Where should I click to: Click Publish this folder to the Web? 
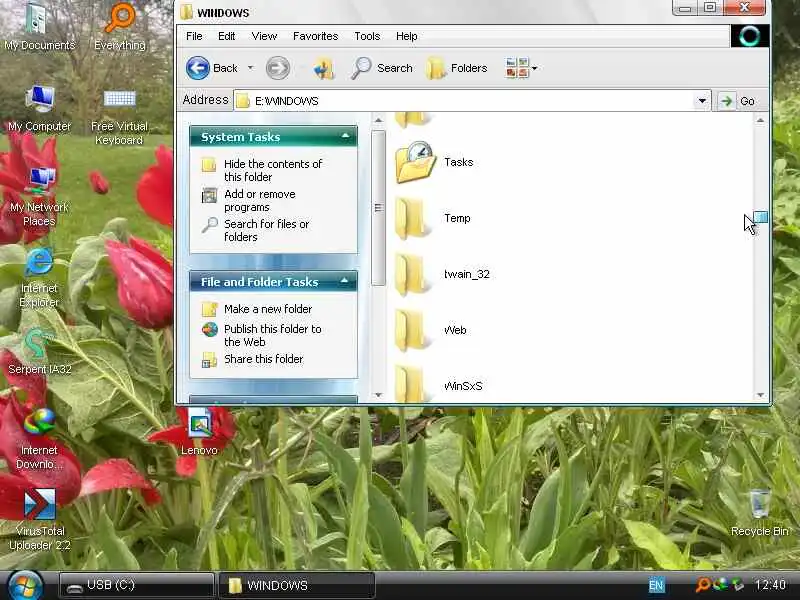(272, 335)
